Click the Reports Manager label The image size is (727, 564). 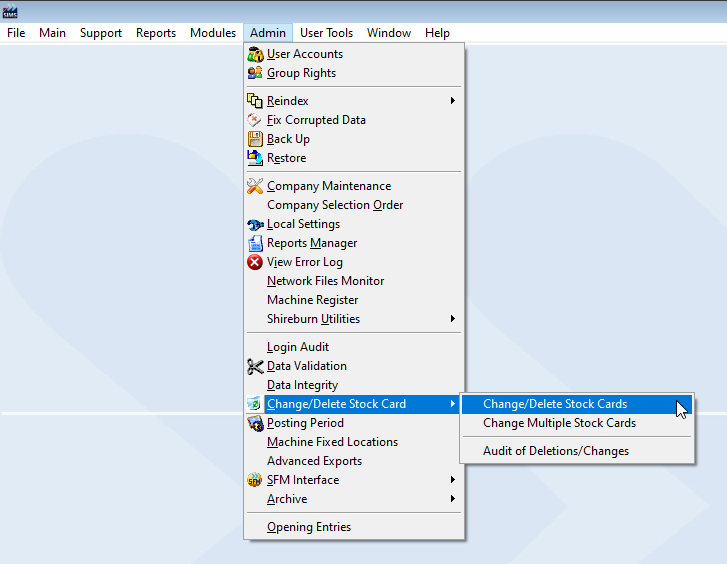(312, 243)
